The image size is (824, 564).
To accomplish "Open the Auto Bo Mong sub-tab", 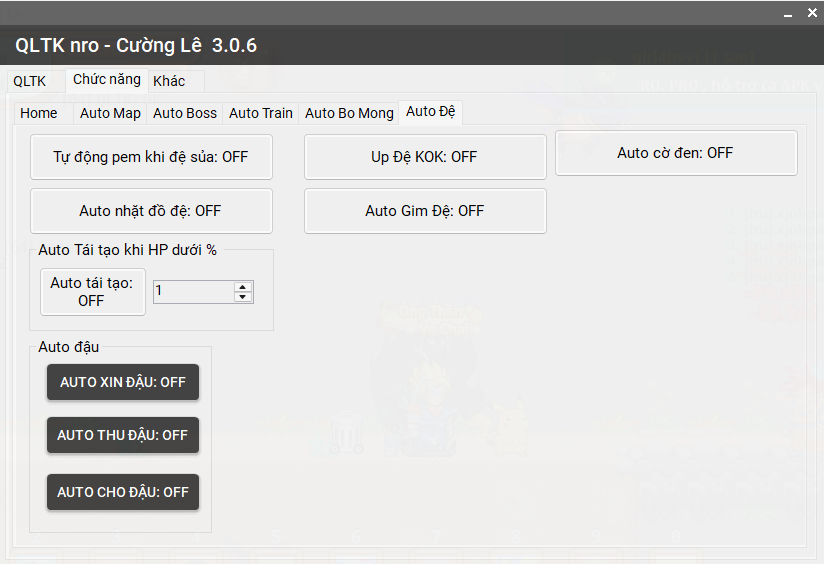I will 349,113.
